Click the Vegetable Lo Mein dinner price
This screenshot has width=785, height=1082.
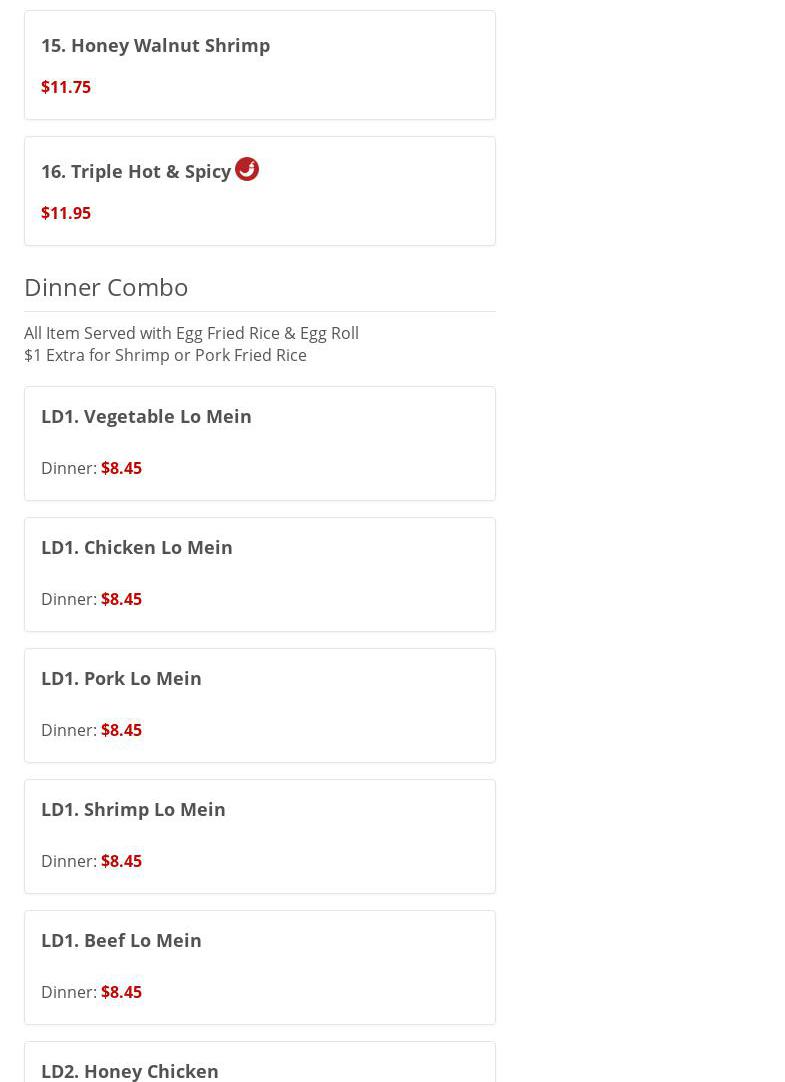click(x=121, y=468)
